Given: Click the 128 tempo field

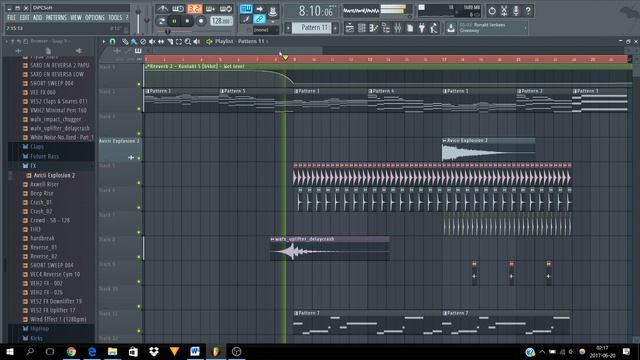Looking at the screenshot, I should click(221, 21).
